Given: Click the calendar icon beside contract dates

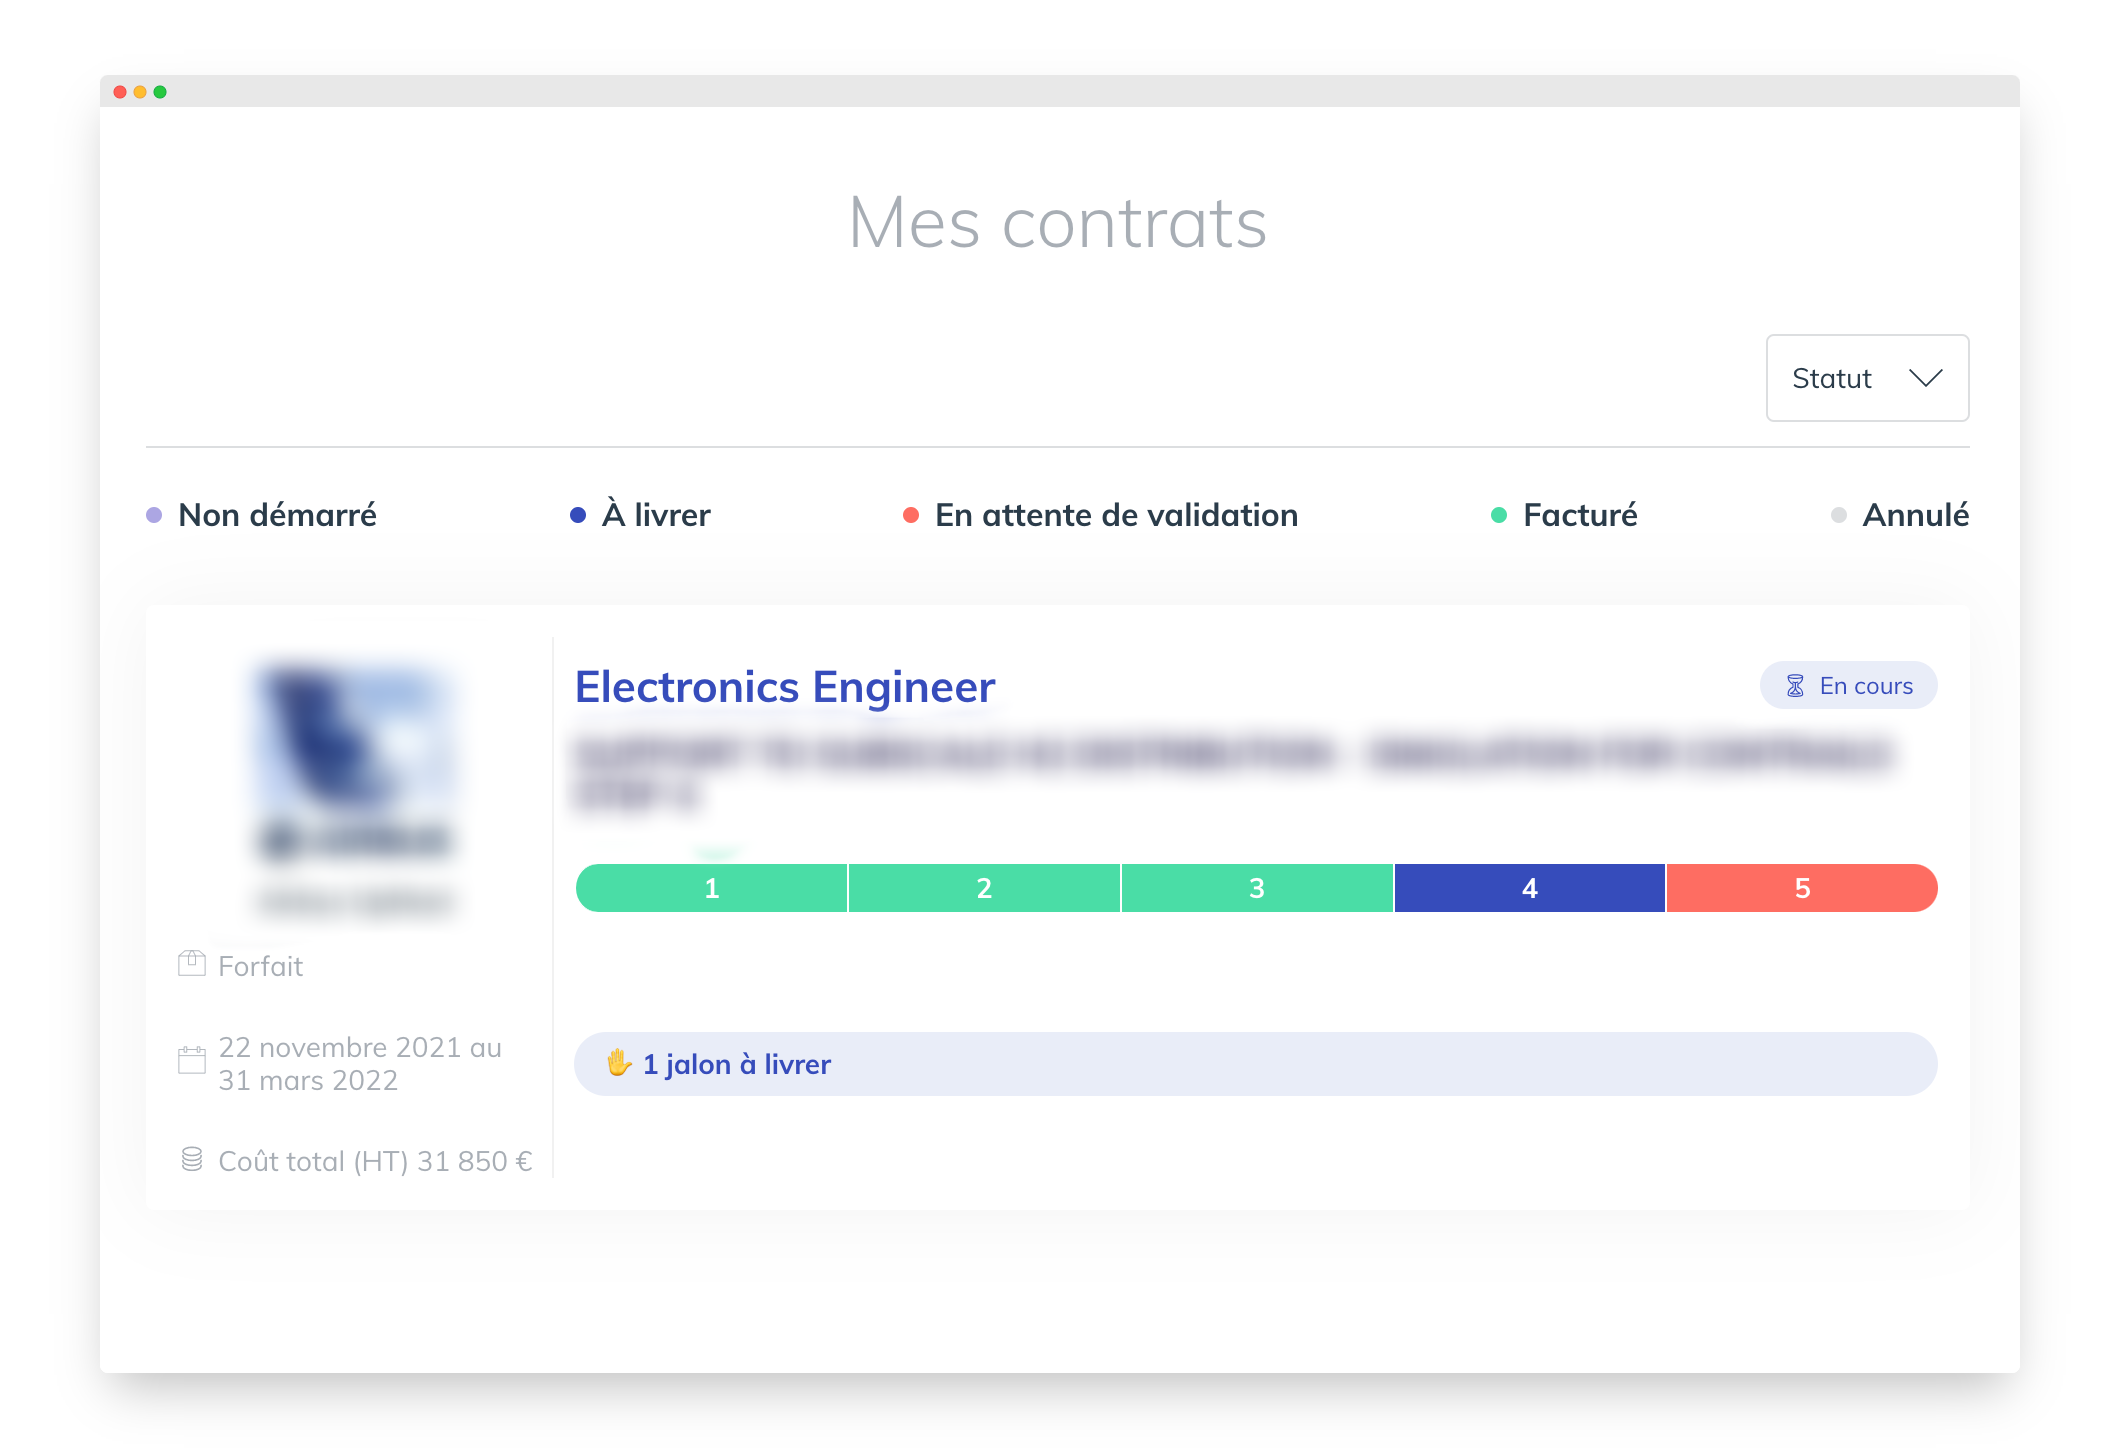Looking at the screenshot, I should [192, 1060].
